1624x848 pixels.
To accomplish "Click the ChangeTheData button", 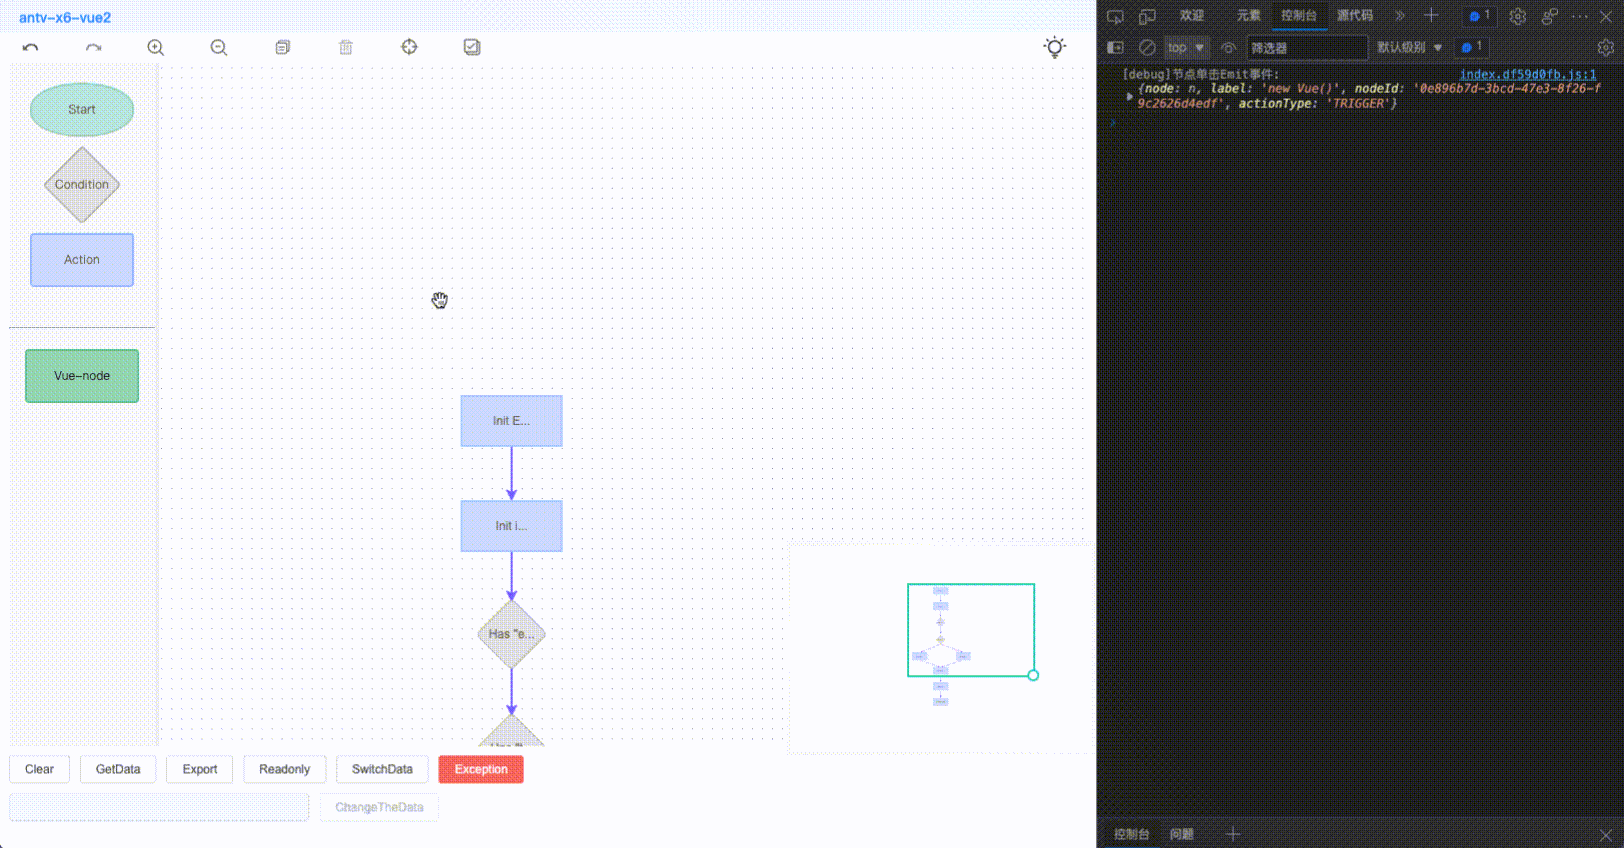I will 379,807.
